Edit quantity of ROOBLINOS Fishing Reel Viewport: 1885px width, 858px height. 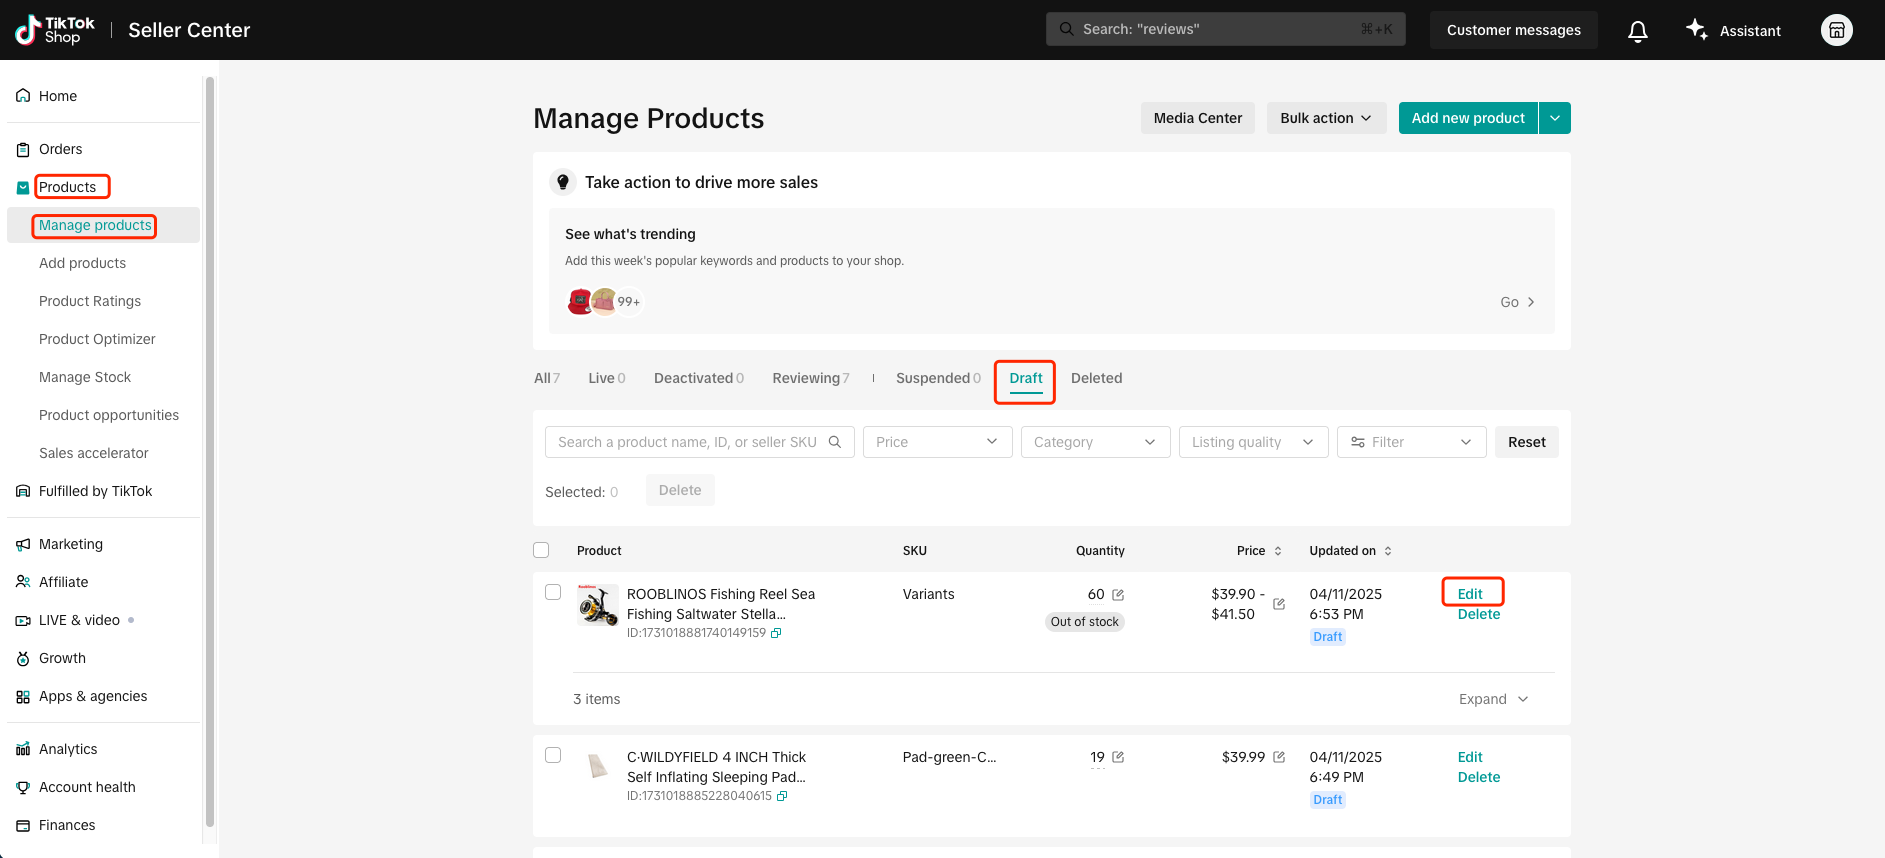coord(1118,595)
